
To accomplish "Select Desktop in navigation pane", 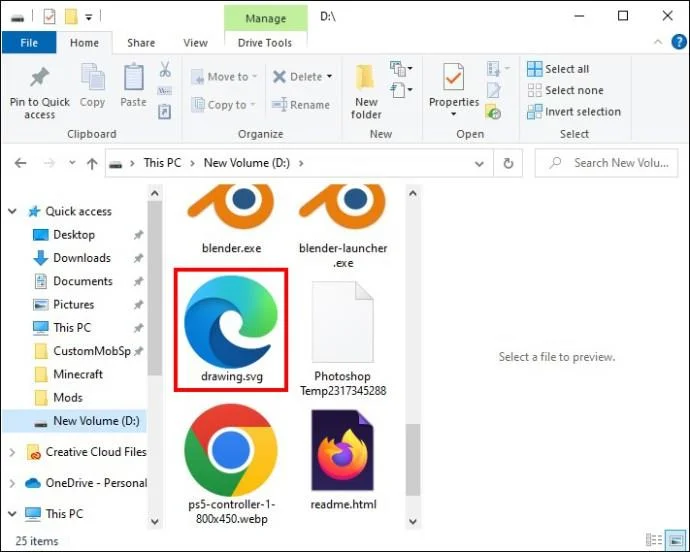I will point(73,235).
